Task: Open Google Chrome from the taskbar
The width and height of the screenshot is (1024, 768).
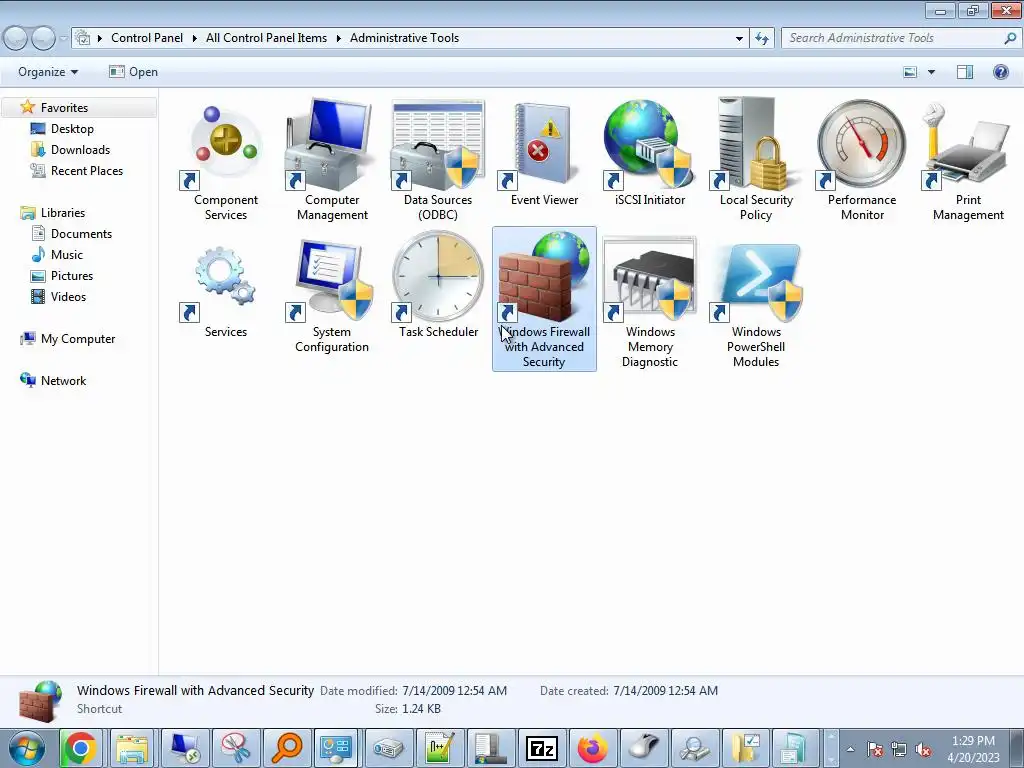Action: click(x=80, y=748)
